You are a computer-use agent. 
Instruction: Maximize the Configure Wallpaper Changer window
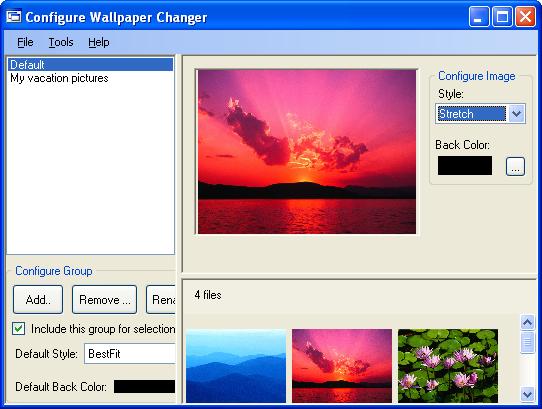click(502, 16)
